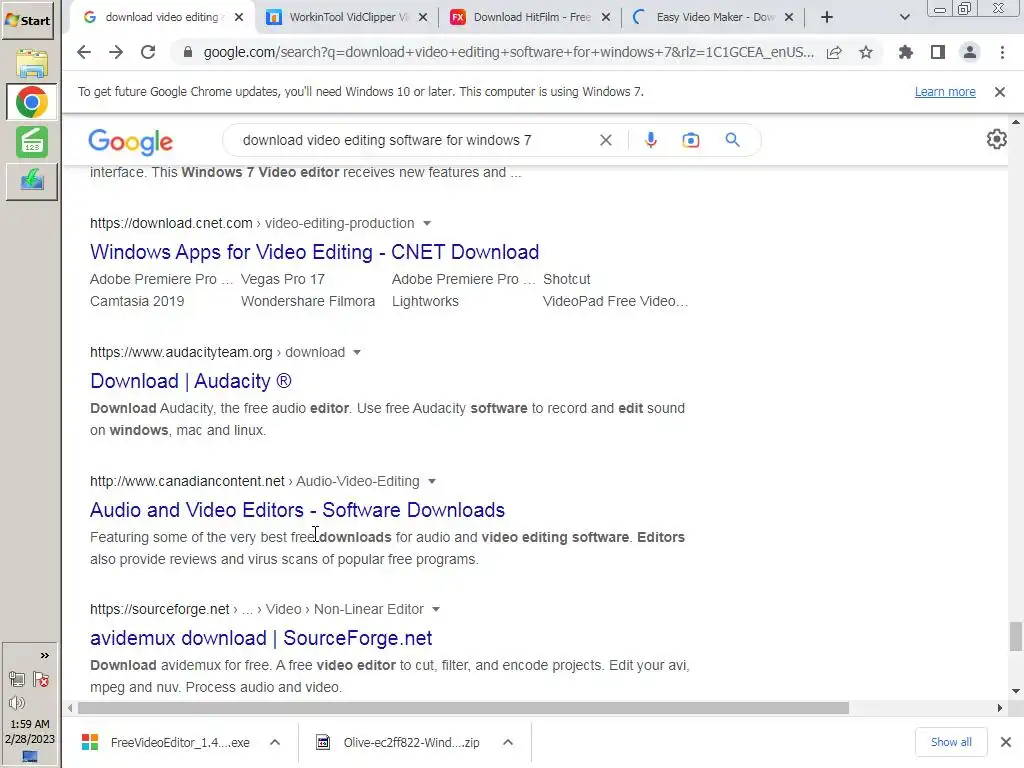
Task: Open Olive zip download options arrow
Action: point(508,743)
